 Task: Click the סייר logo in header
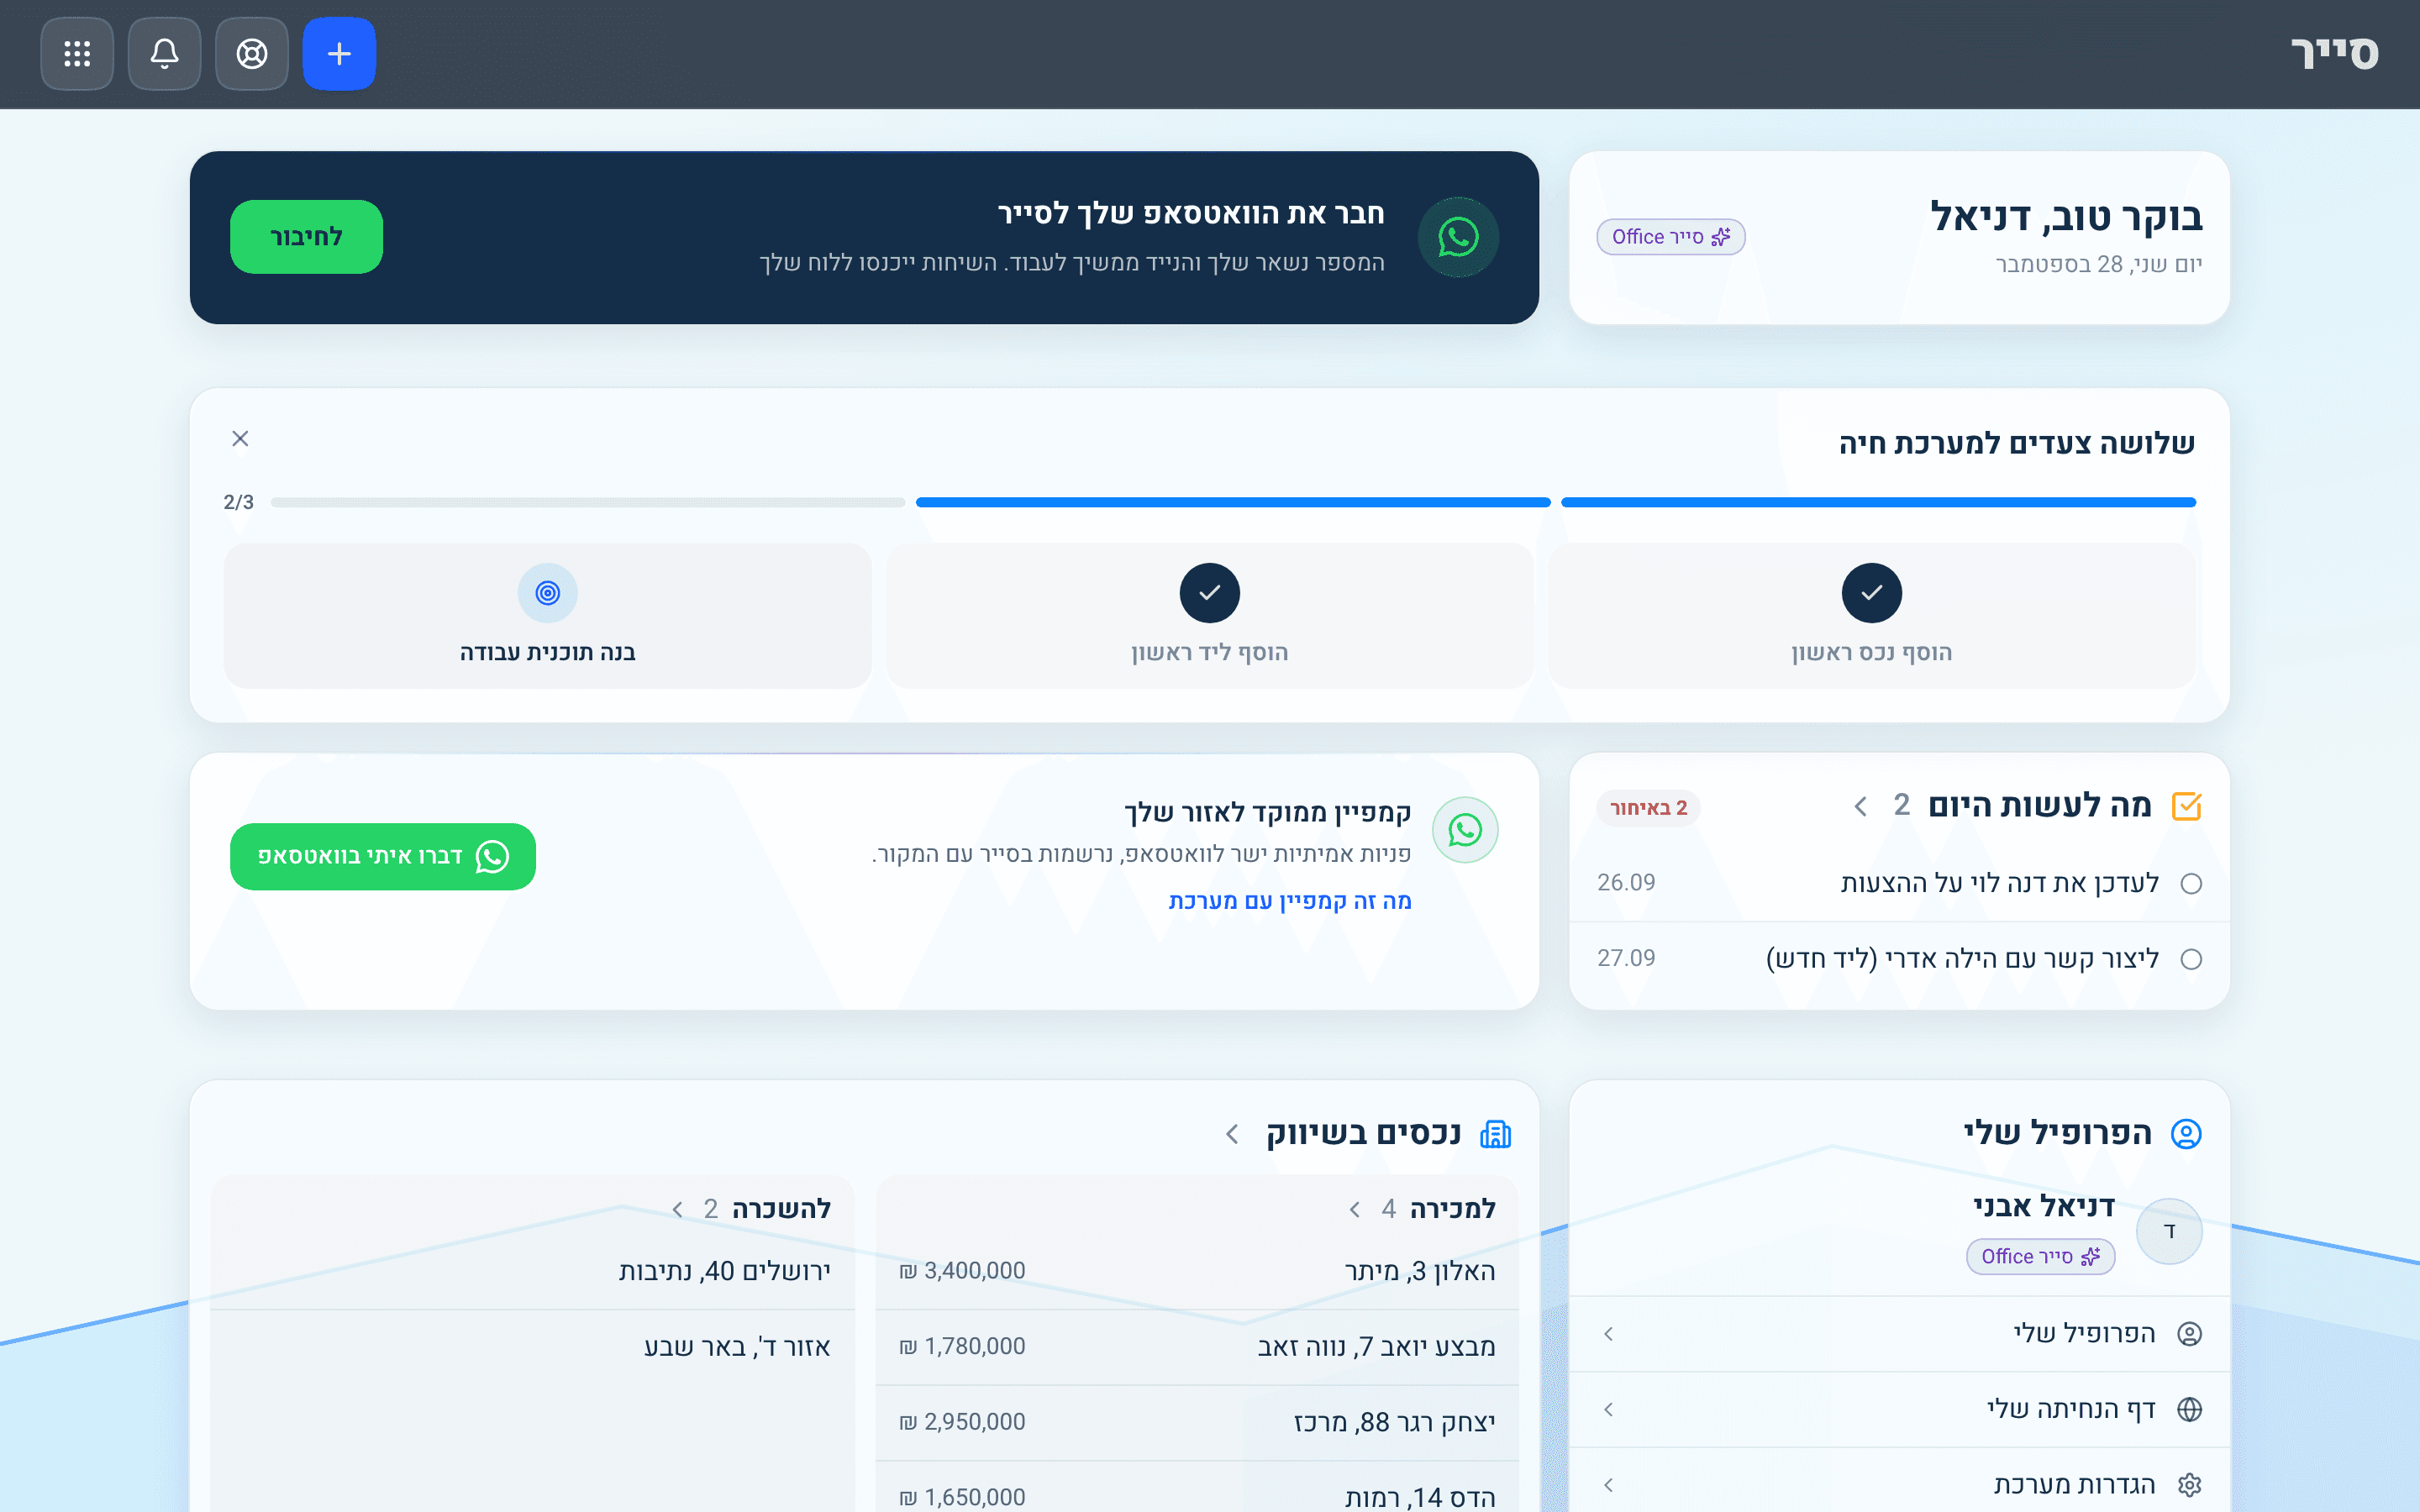2334,53
